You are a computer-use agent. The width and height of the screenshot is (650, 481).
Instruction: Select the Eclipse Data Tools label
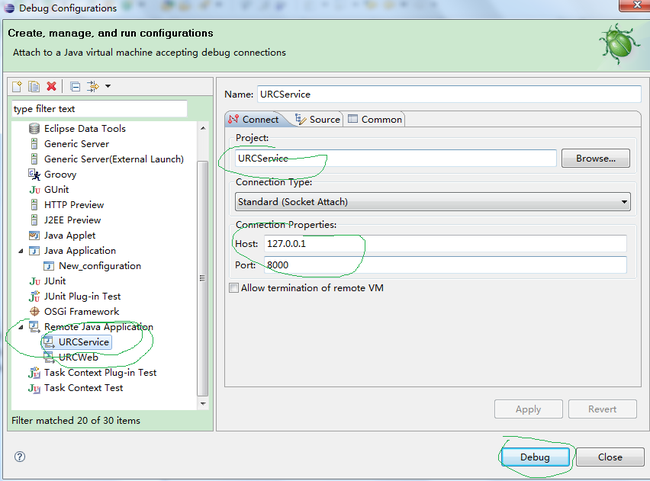pos(85,129)
